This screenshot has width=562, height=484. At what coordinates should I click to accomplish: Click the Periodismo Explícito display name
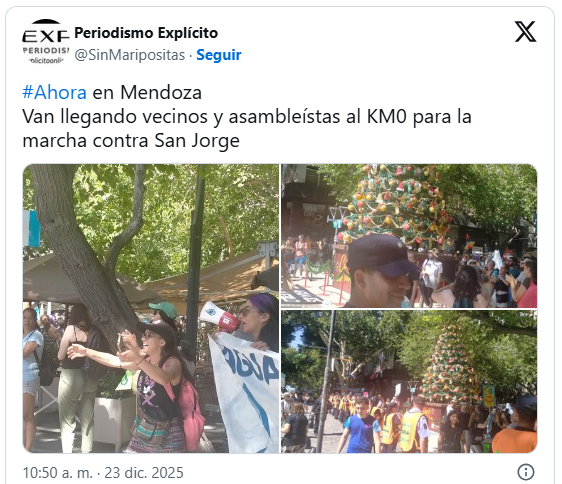[x=146, y=33]
